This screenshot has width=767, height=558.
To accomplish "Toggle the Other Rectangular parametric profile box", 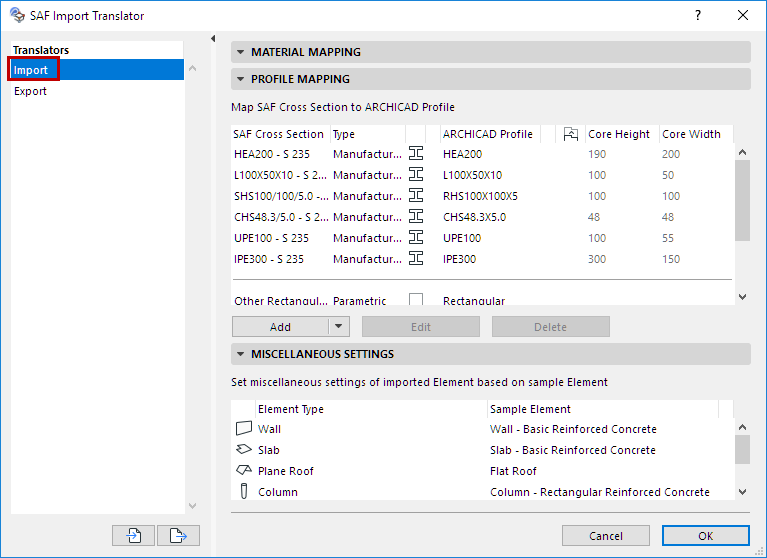I will point(416,300).
